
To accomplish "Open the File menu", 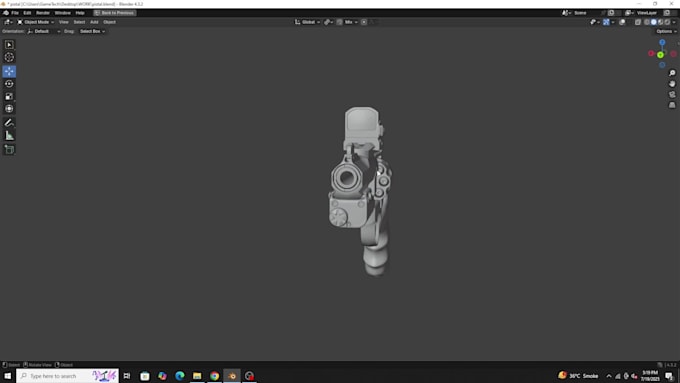I will click(x=15, y=13).
